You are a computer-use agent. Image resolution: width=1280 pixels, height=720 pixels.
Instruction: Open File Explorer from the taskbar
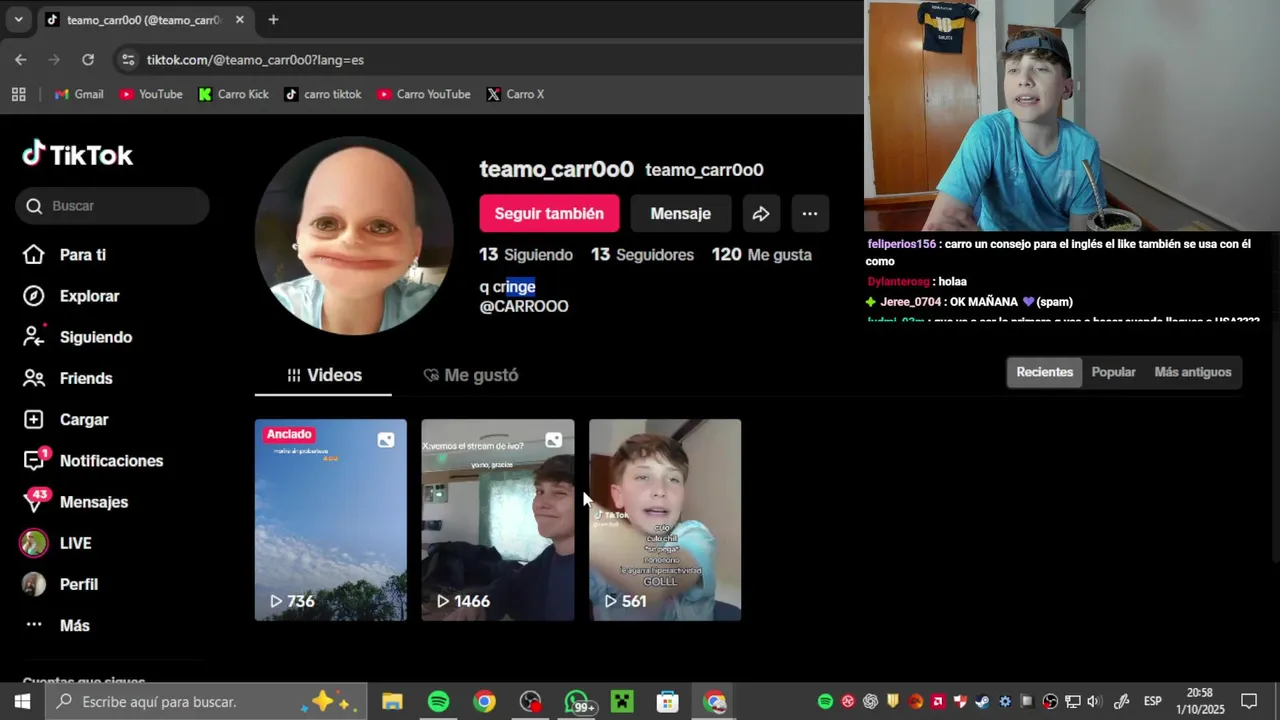392,702
